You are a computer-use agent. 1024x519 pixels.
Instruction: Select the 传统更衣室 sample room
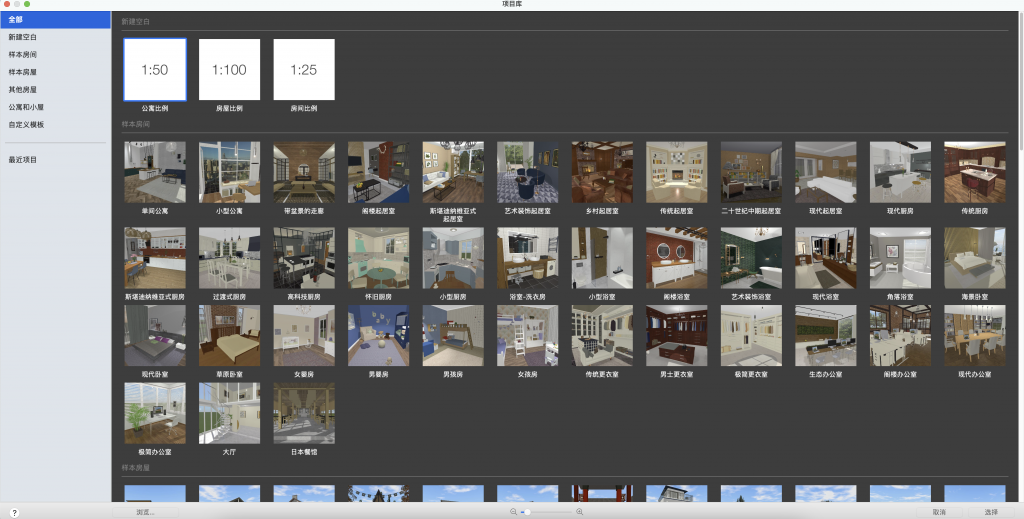tap(602, 336)
